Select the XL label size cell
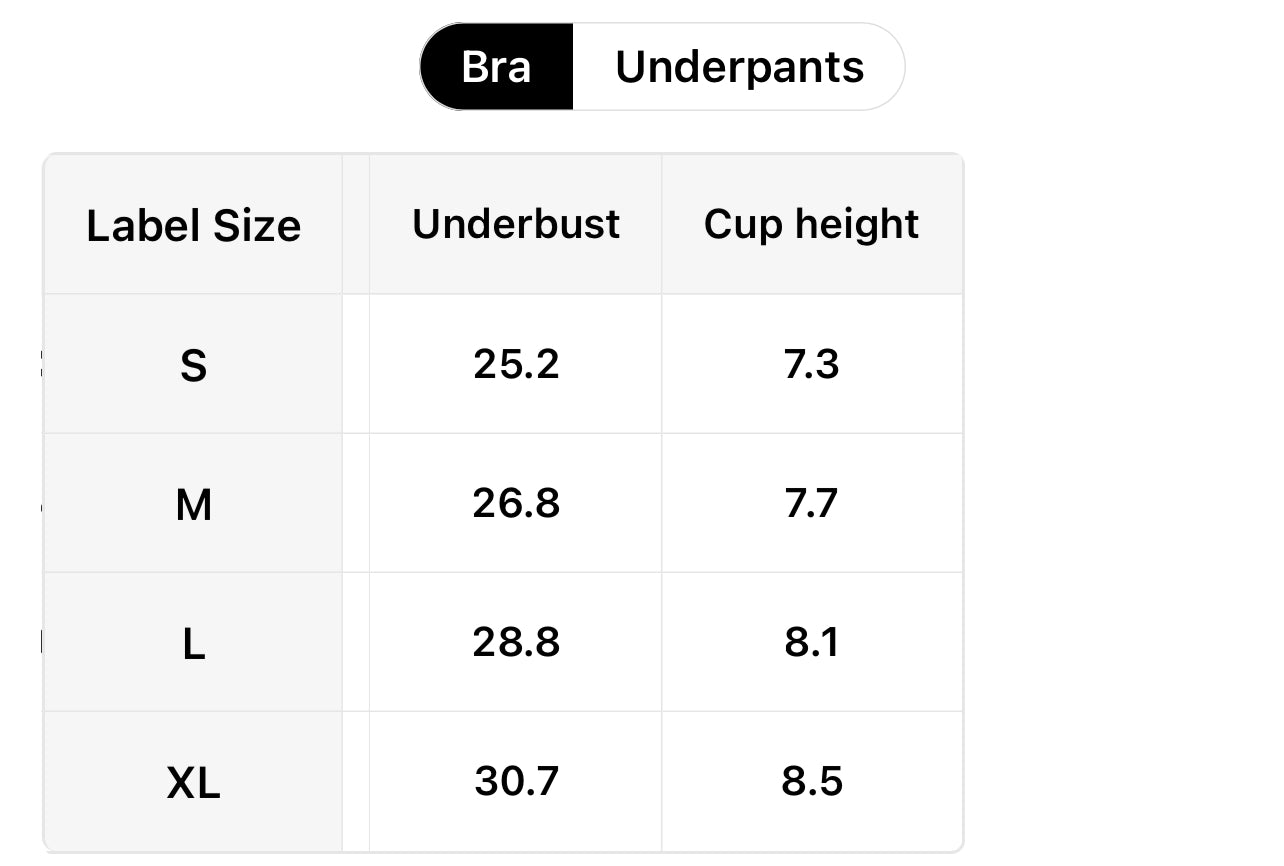This screenshot has width=1284, height=866. pyautogui.click(x=193, y=782)
